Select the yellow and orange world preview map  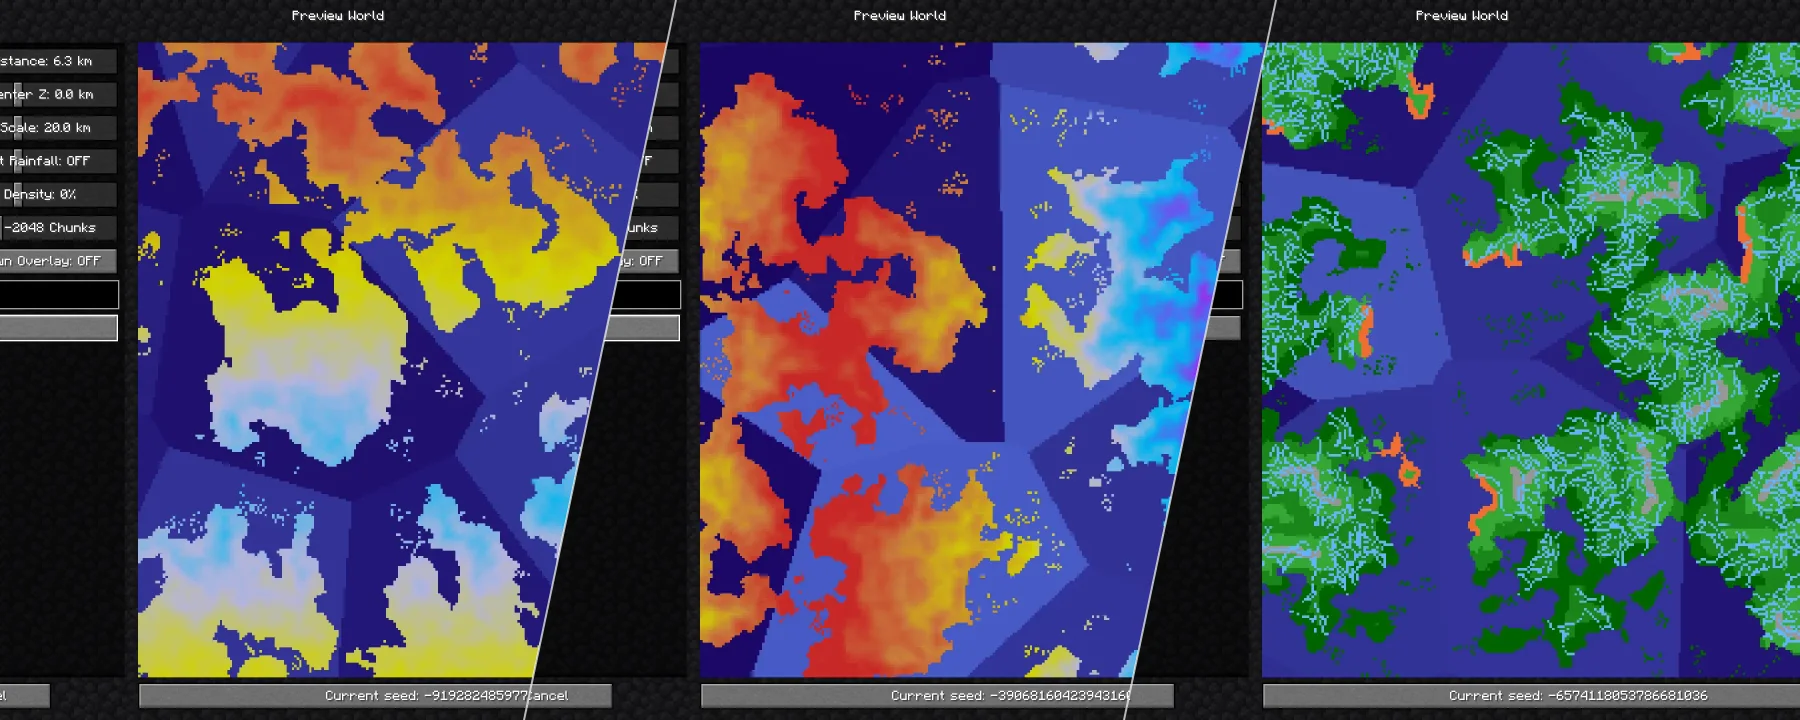[400, 360]
